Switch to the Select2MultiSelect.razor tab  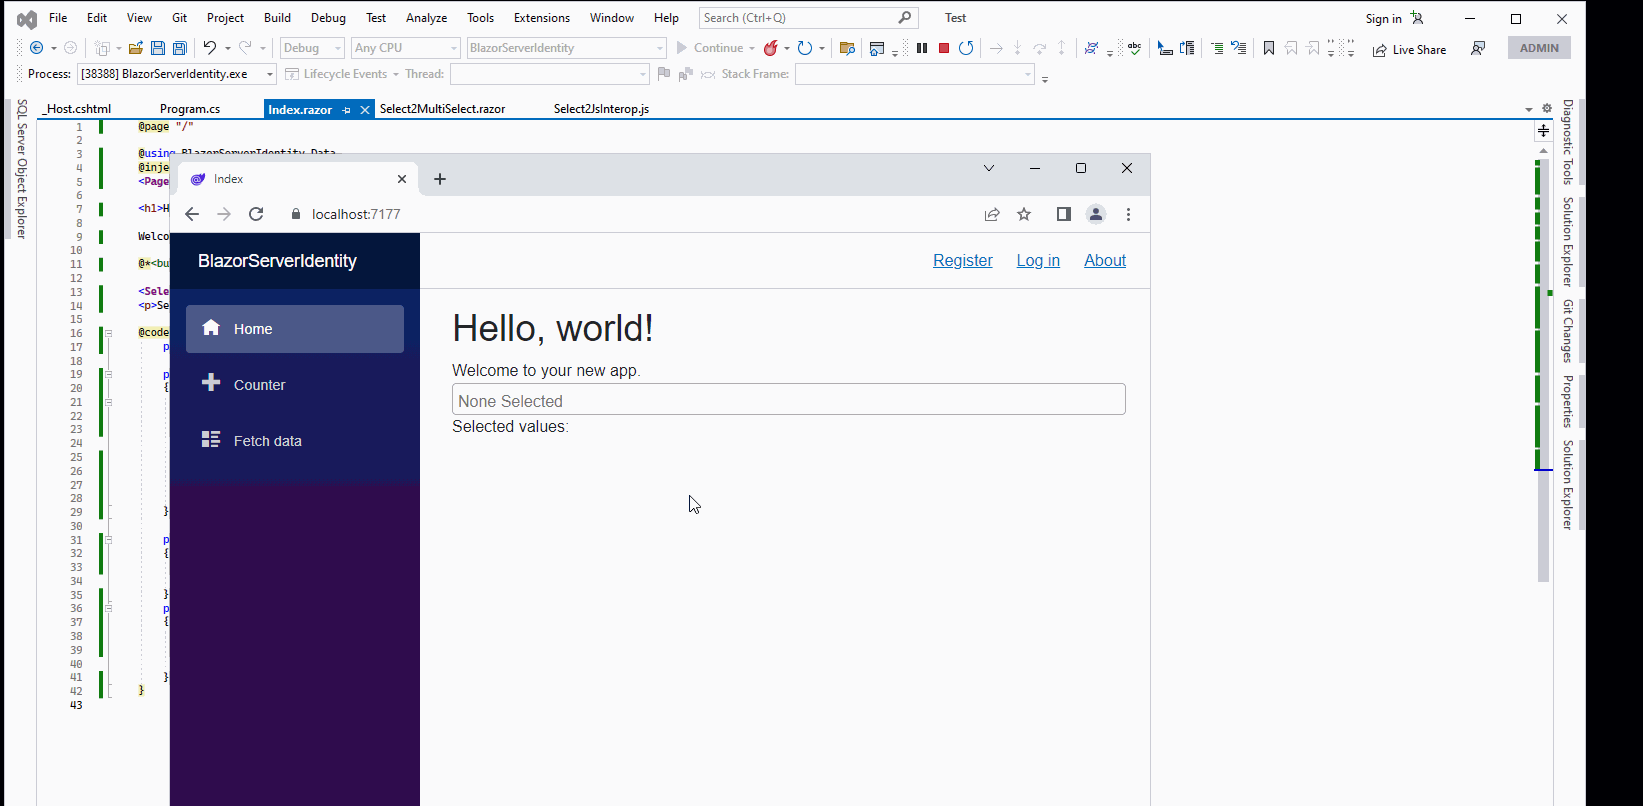click(x=442, y=109)
